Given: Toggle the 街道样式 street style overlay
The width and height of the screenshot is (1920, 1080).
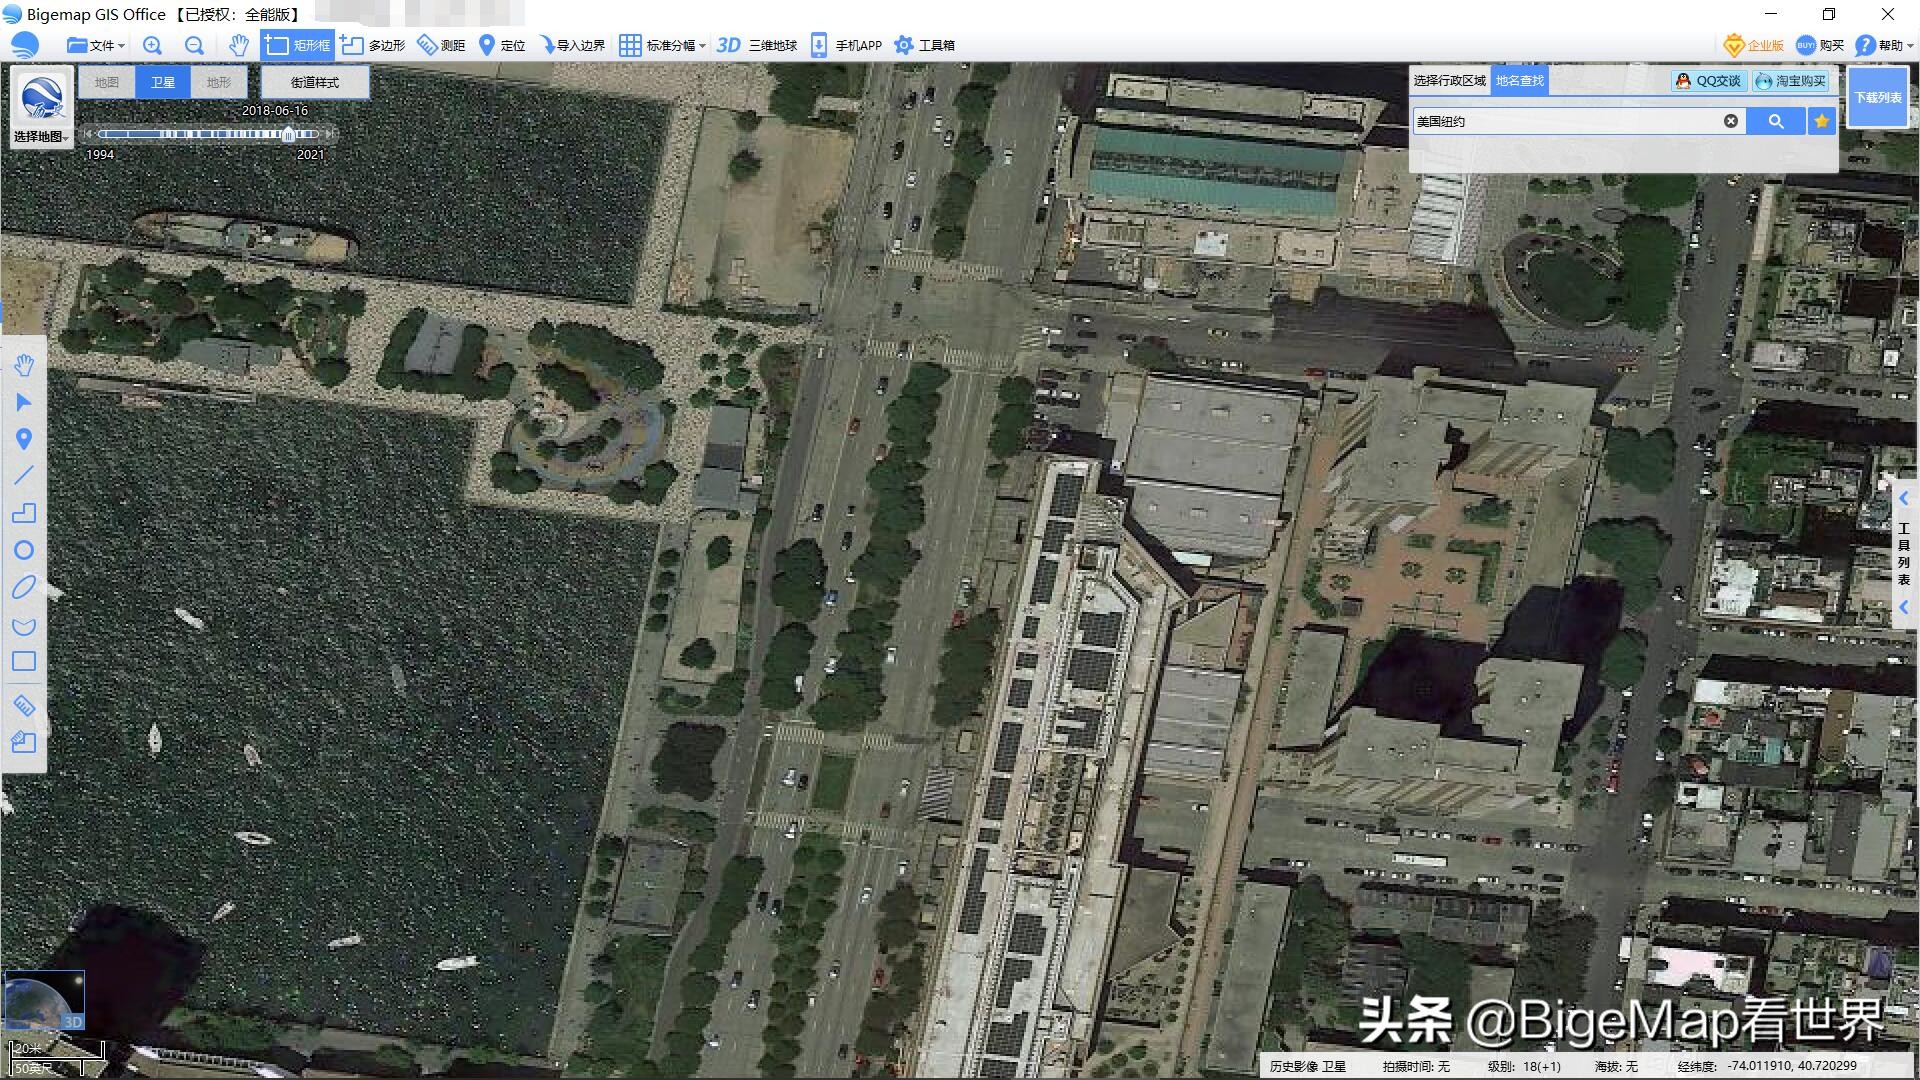Looking at the screenshot, I should click(315, 82).
